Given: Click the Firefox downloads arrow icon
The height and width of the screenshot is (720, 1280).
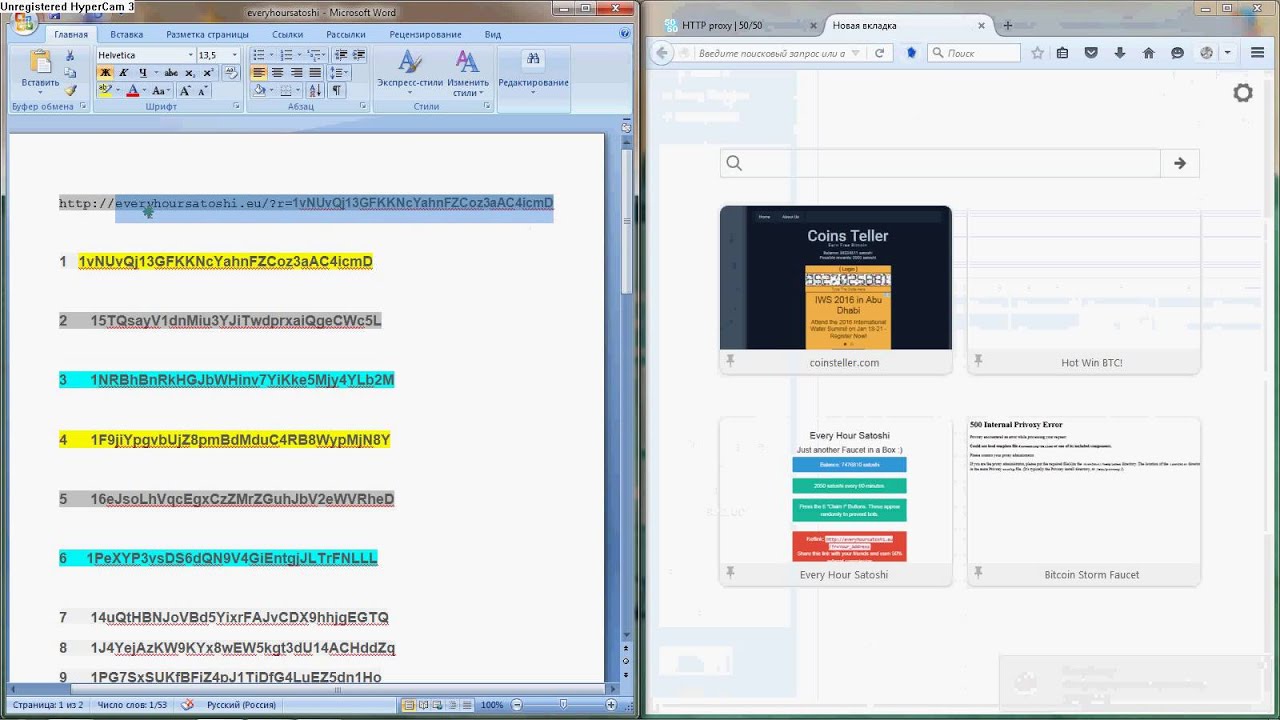Looking at the screenshot, I should click(x=1120, y=53).
